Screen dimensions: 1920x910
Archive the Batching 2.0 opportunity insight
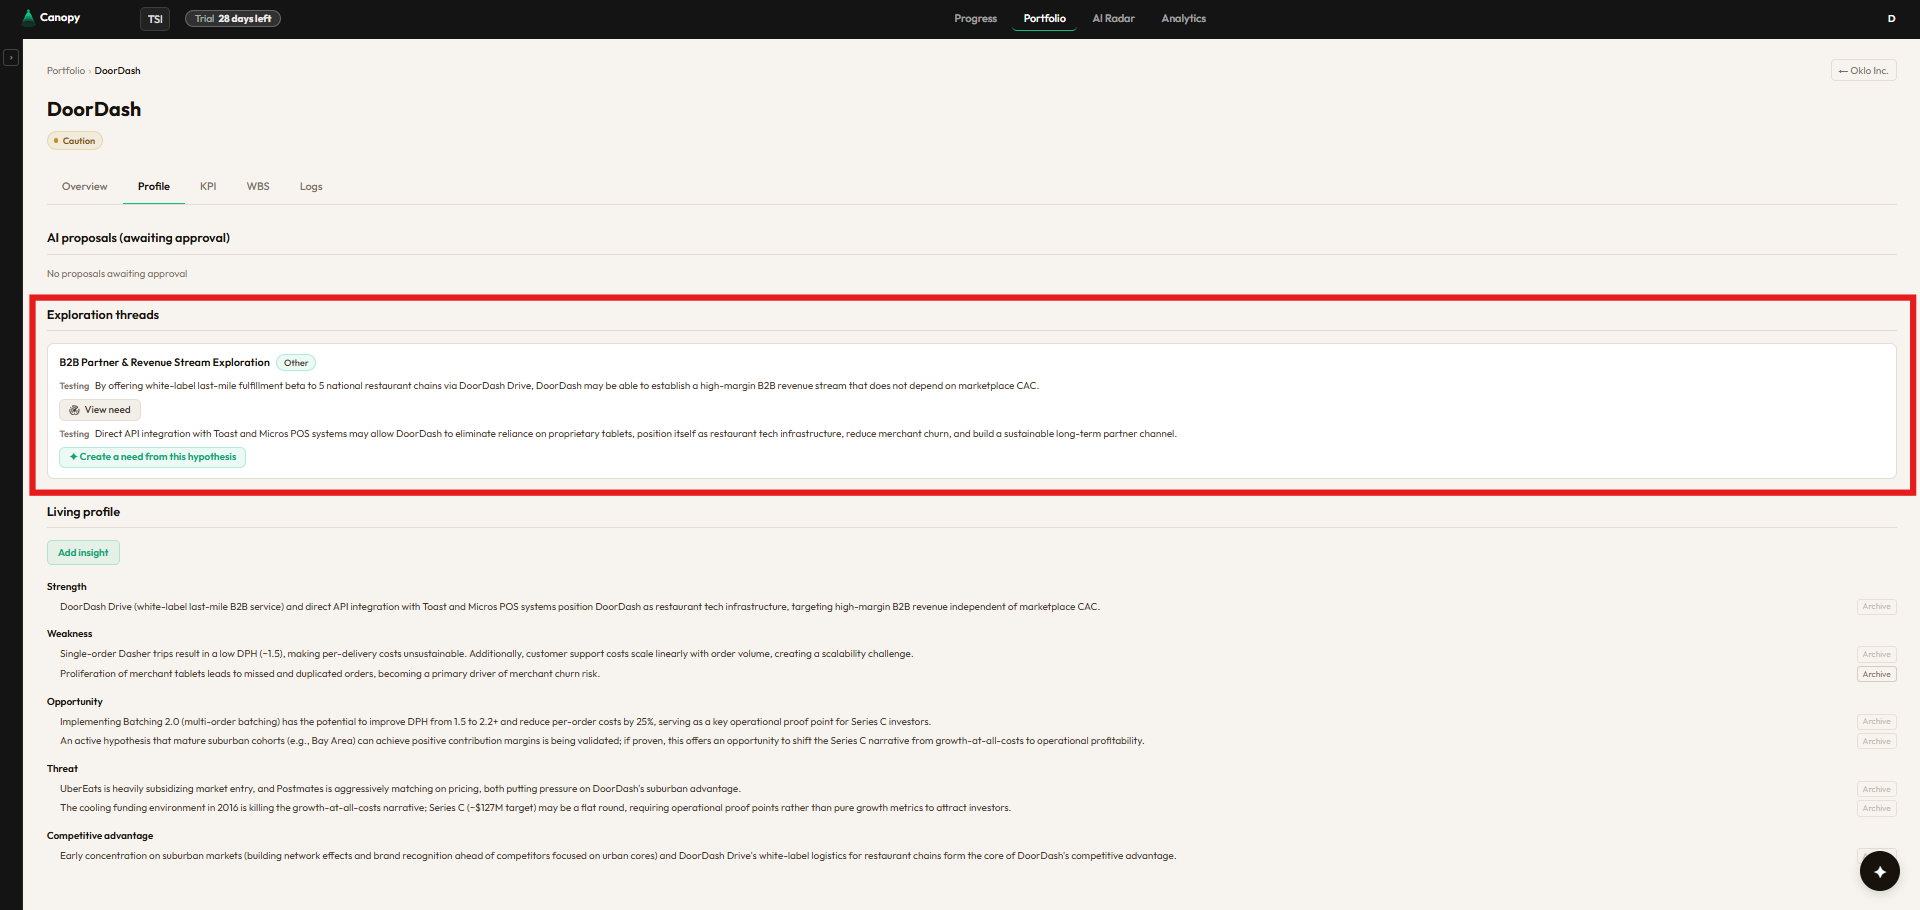click(x=1876, y=722)
